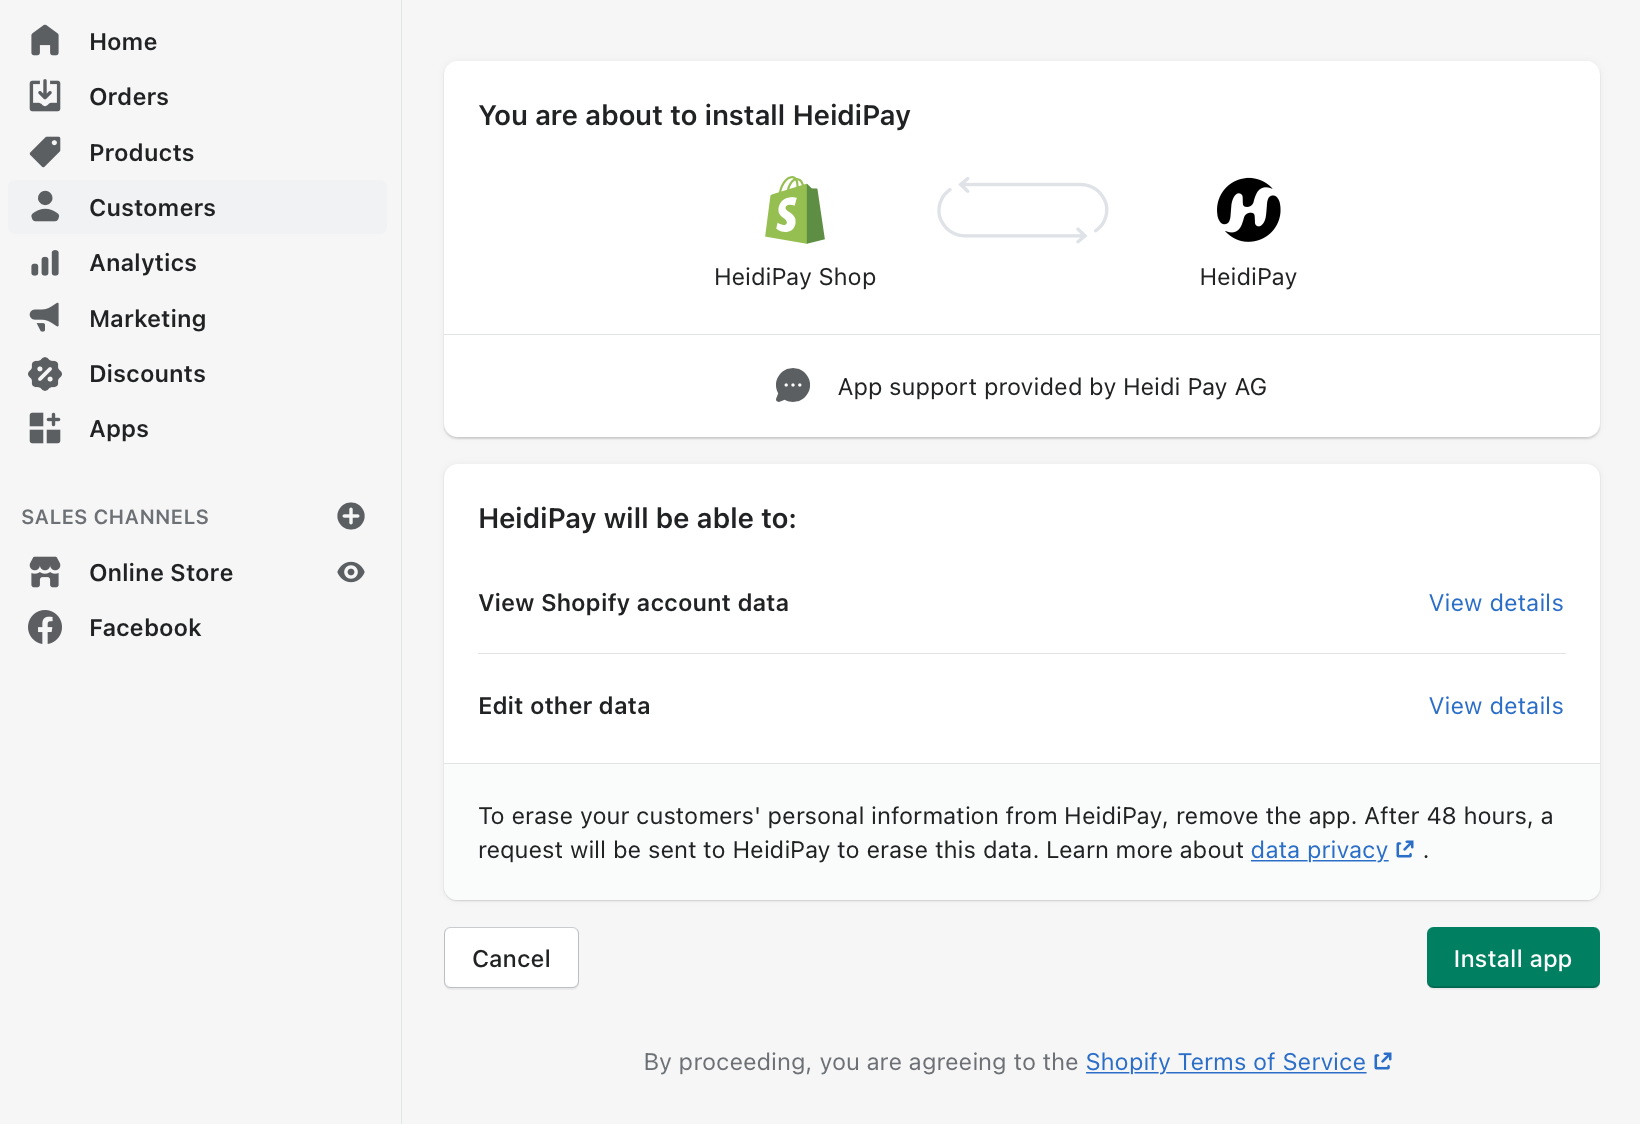Click the HeidiPay app logo
This screenshot has height=1124, width=1640.
1247,210
